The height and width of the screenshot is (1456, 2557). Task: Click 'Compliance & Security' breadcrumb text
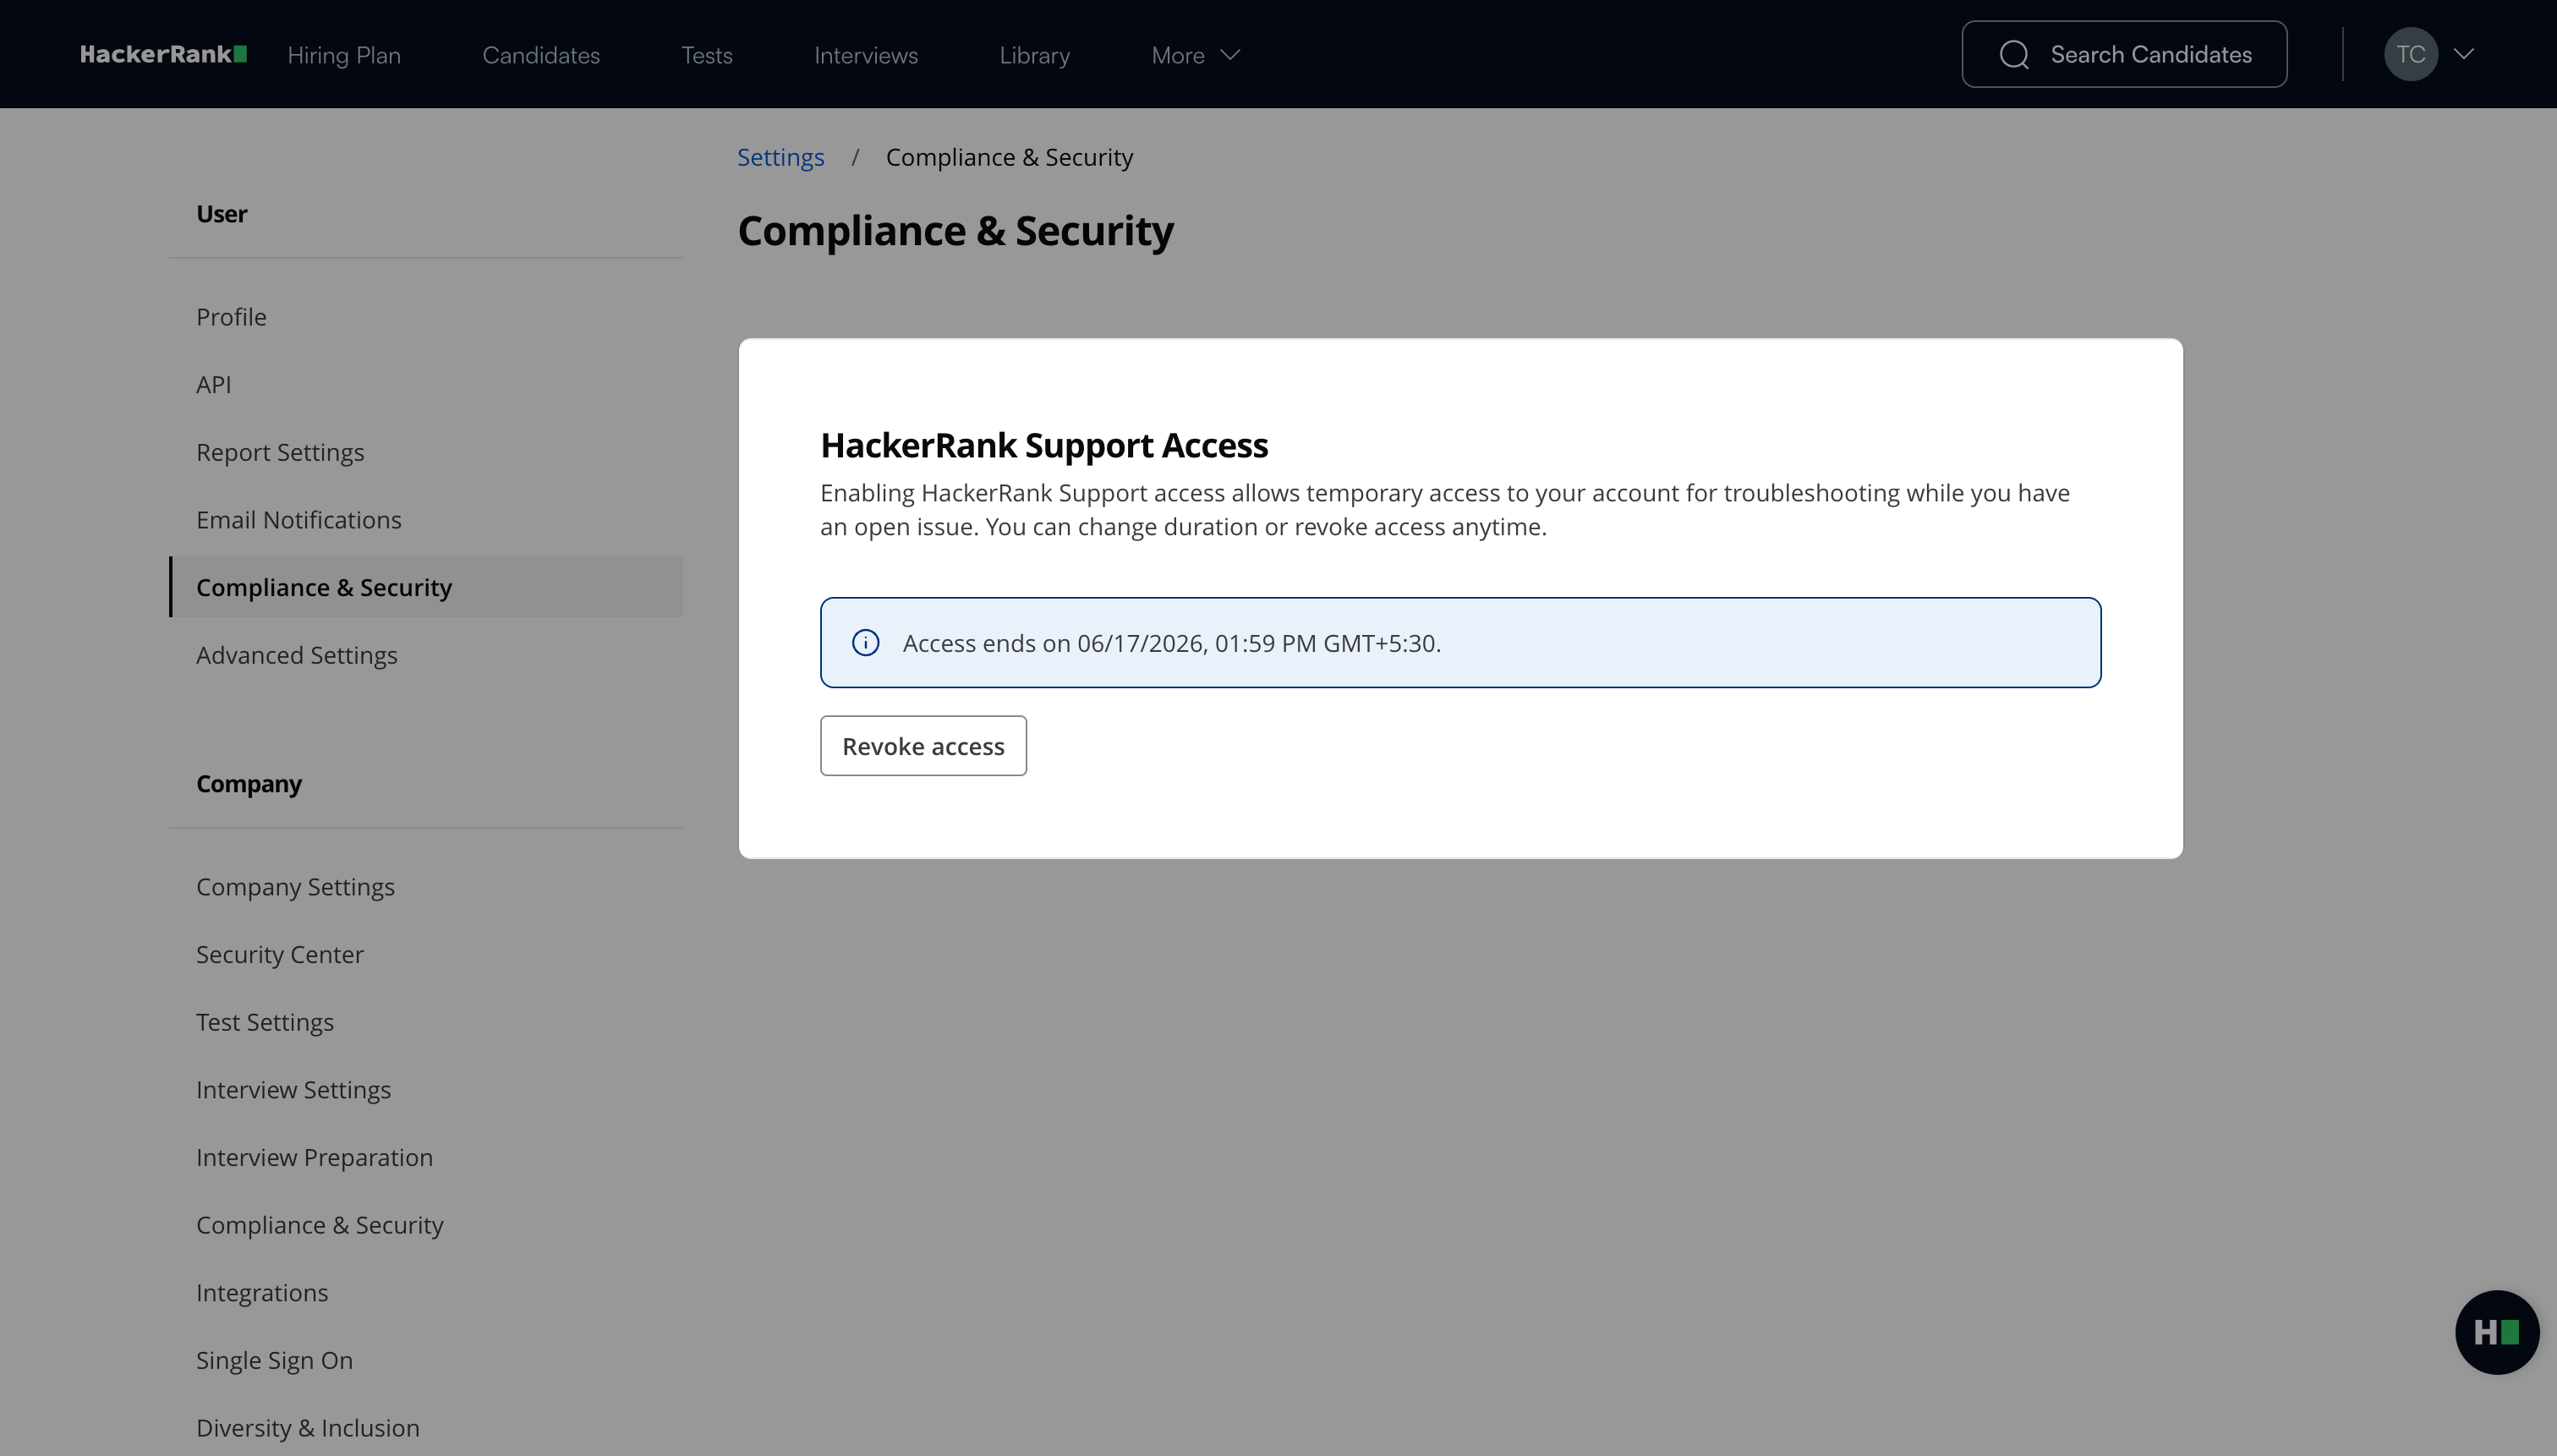(1009, 157)
